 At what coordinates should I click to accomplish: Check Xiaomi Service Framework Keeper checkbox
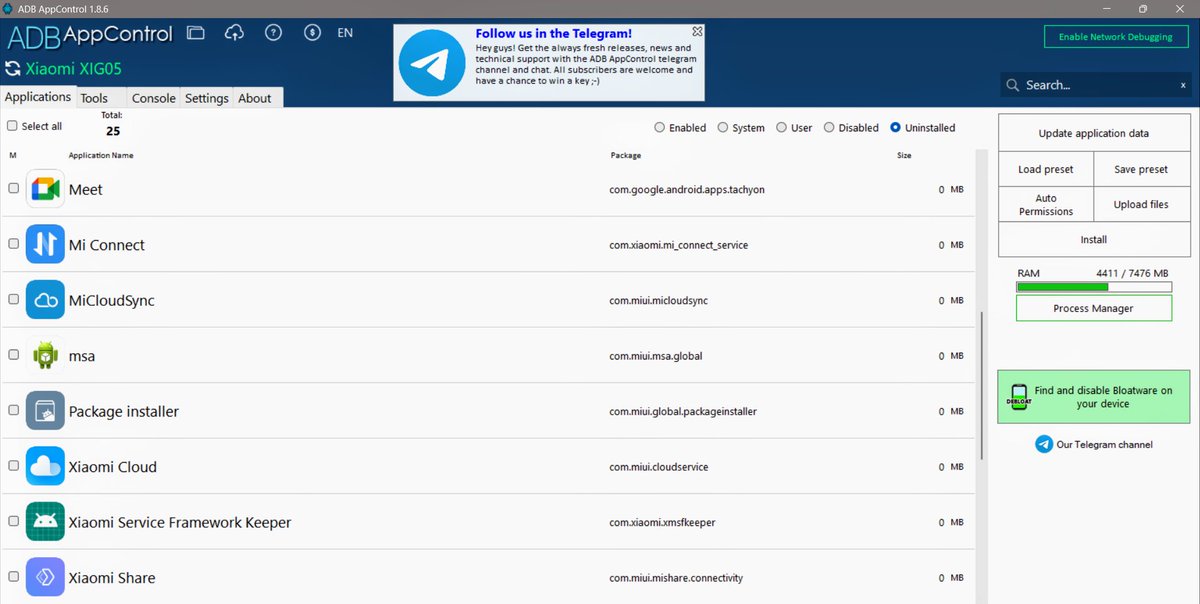[13, 521]
